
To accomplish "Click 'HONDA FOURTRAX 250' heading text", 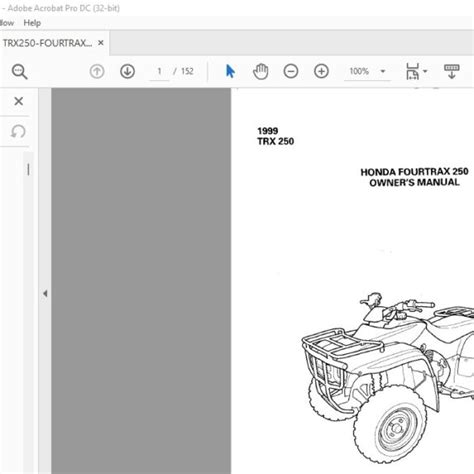I will (x=414, y=172).
